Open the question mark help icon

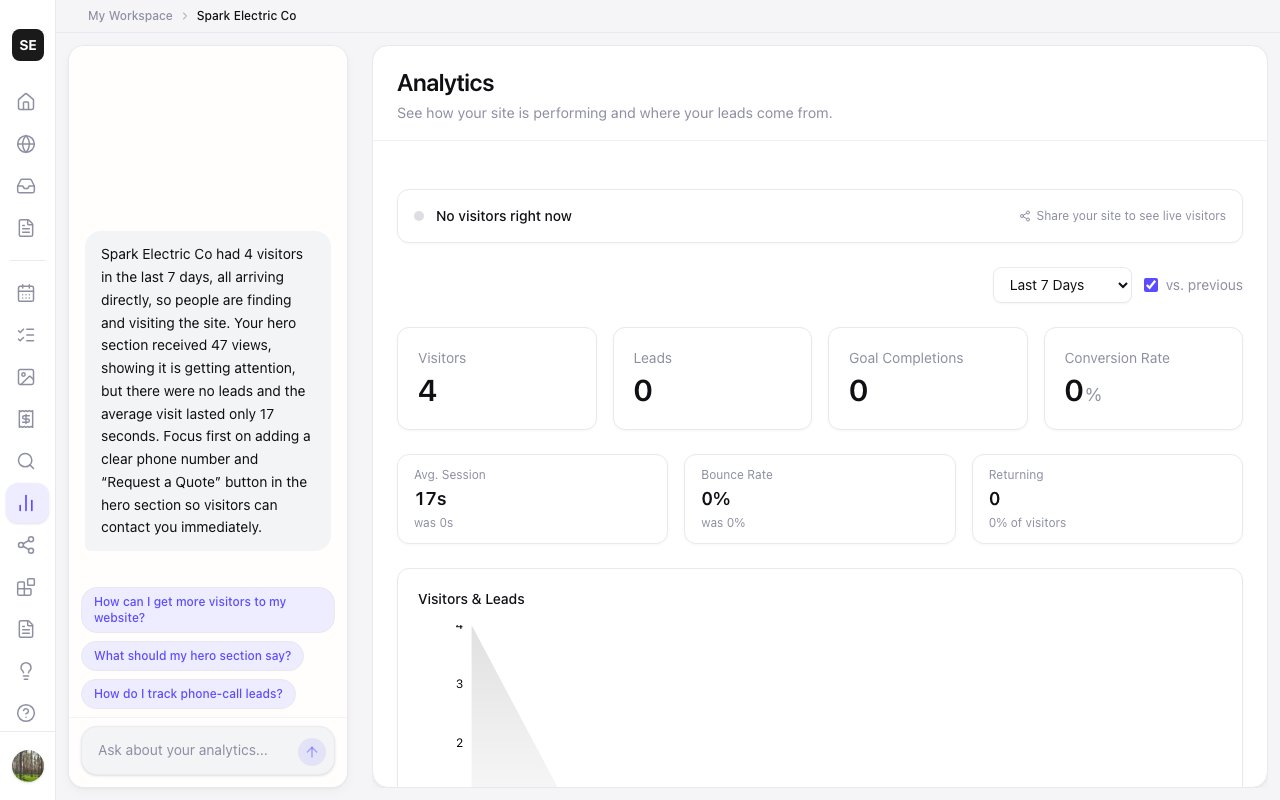click(27, 713)
